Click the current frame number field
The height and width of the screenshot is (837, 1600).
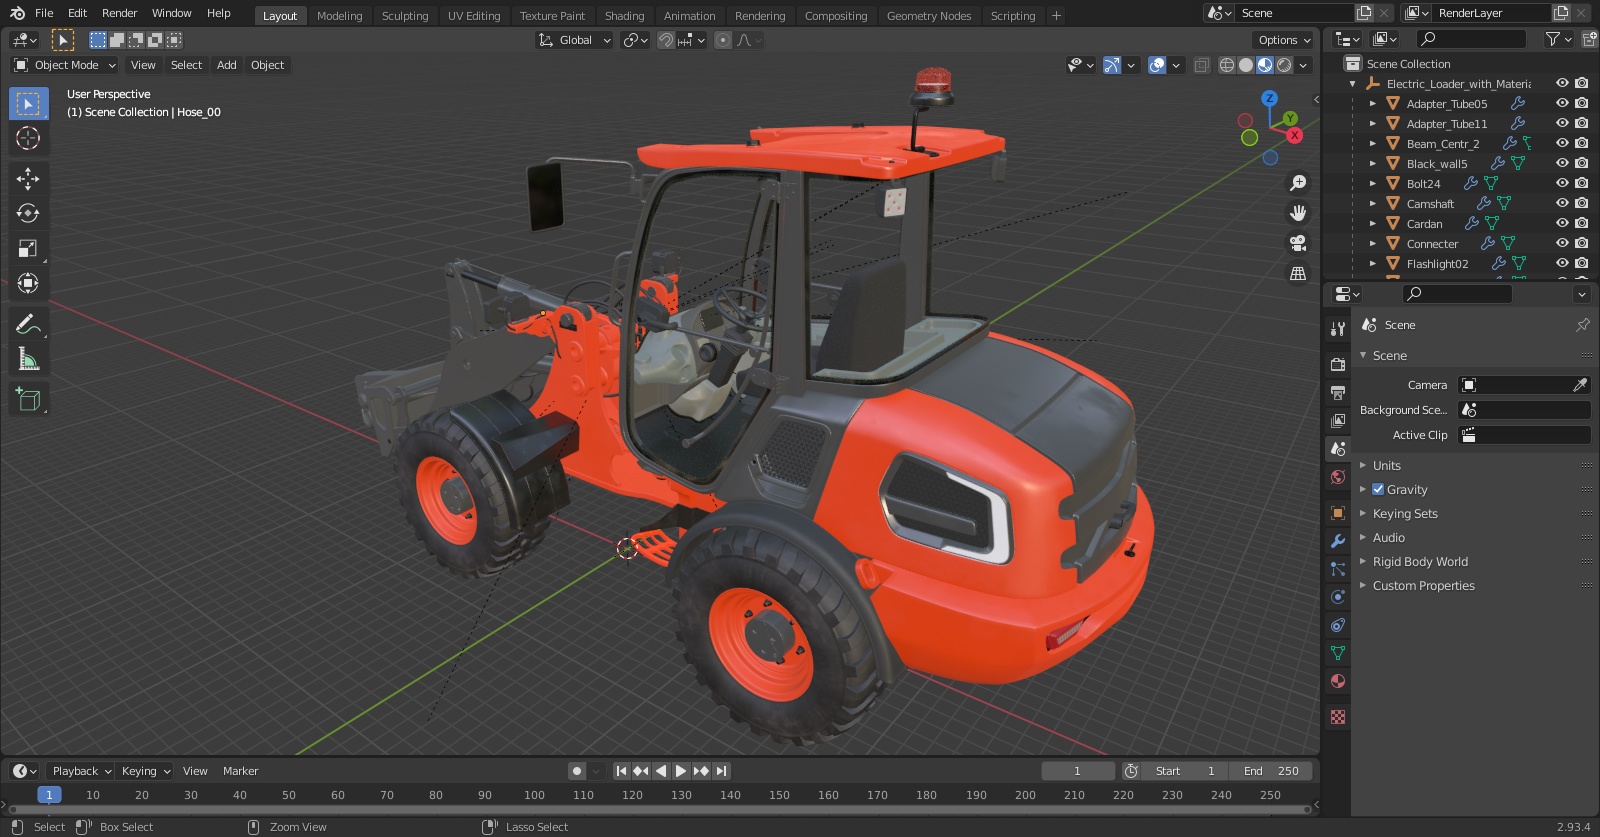[x=1077, y=771]
